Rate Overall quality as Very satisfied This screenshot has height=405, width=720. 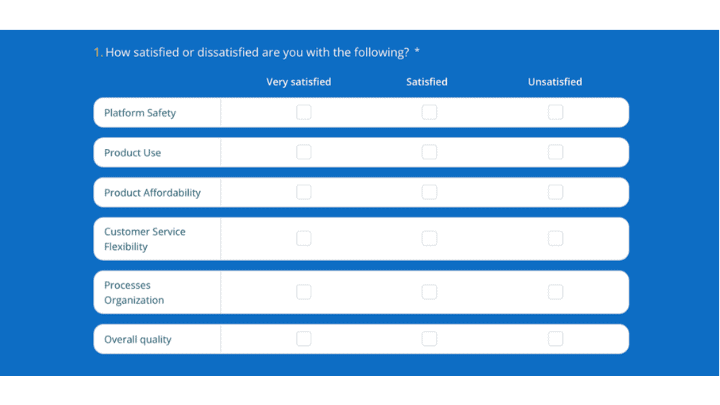point(303,339)
